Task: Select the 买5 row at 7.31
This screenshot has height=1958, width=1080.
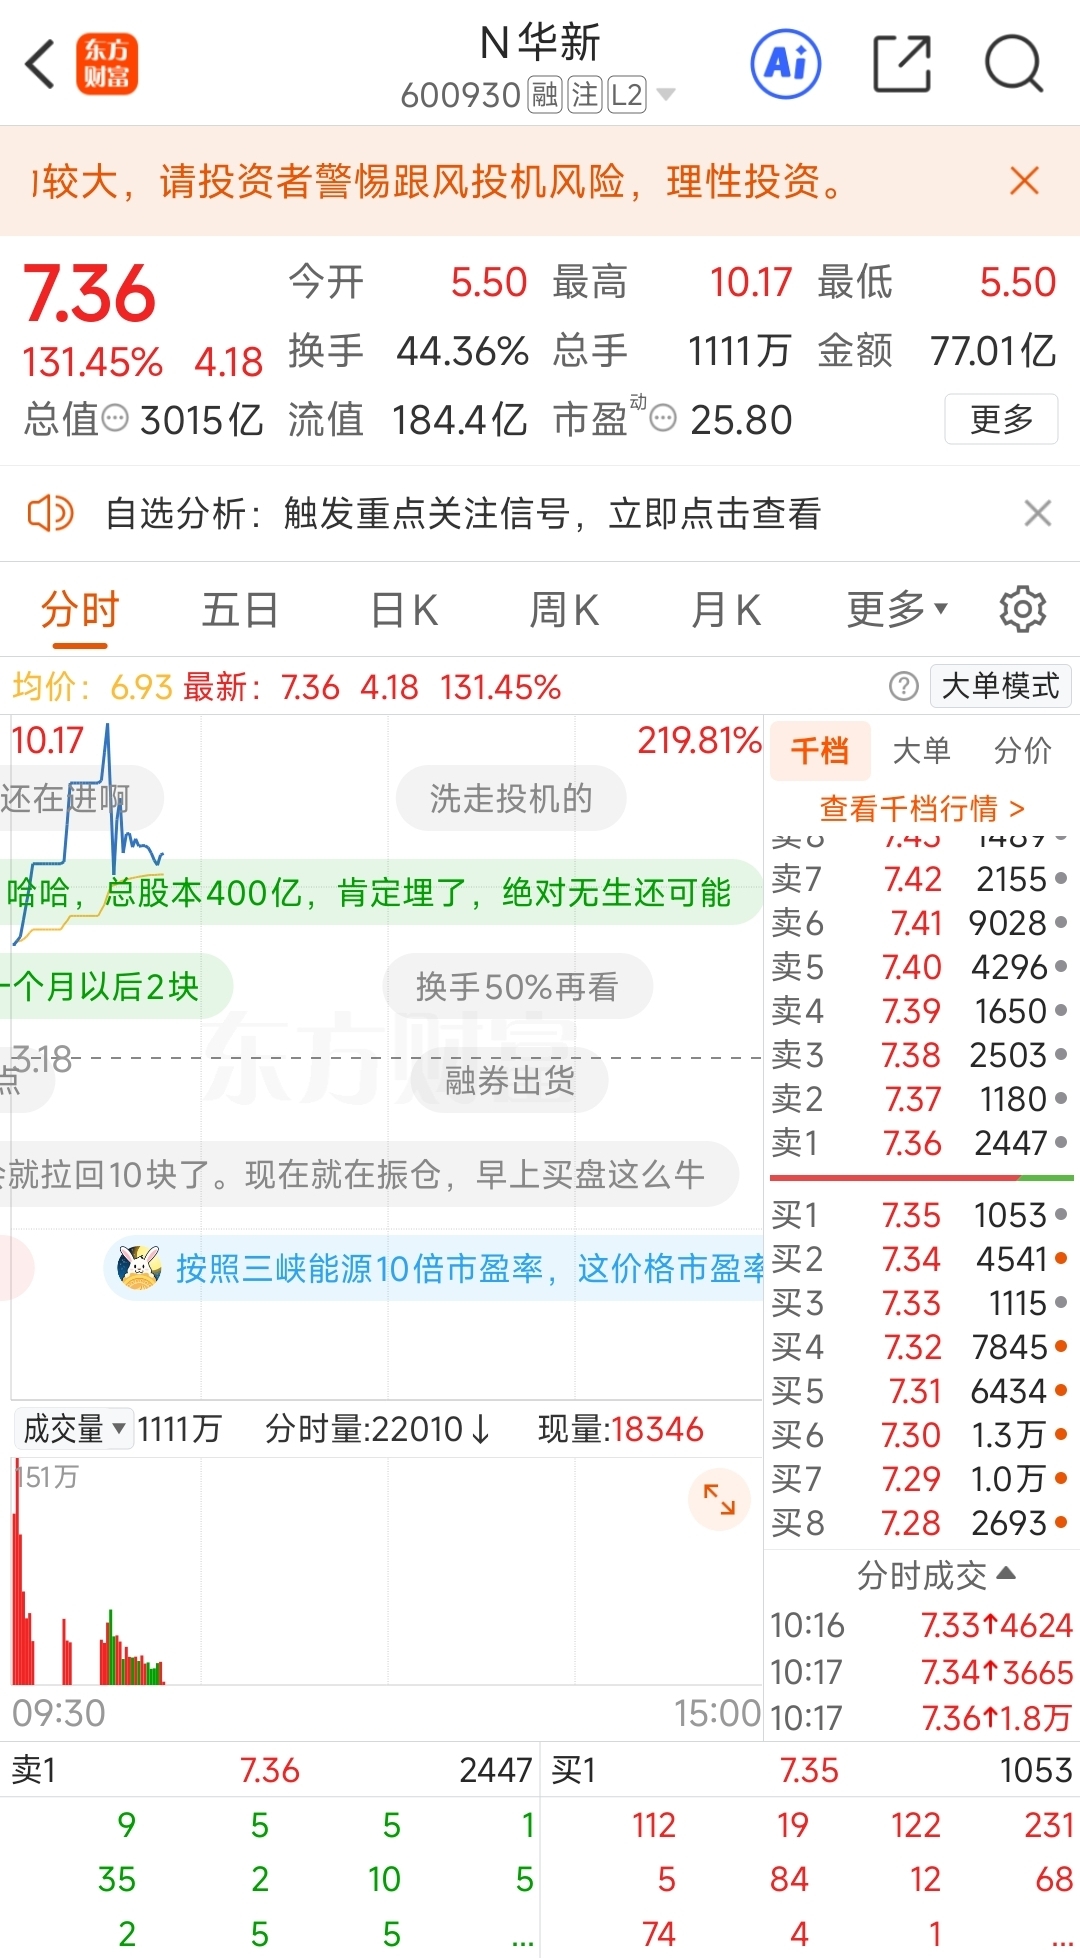Action: click(x=920, y=1391)
